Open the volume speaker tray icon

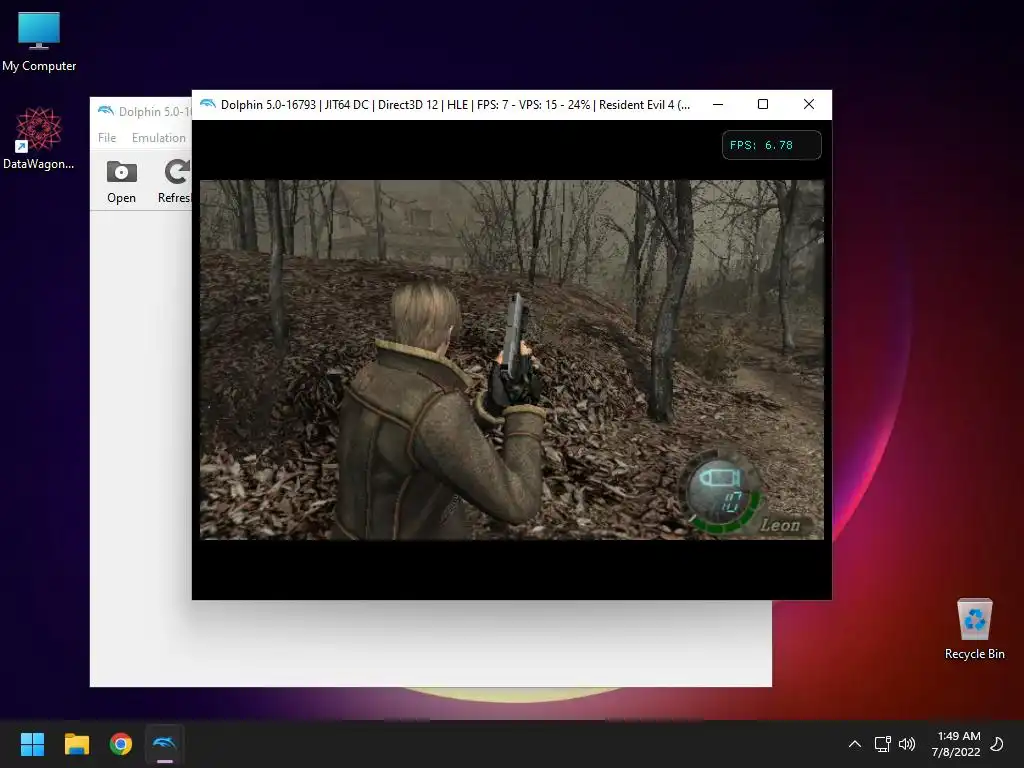click(x=906, y=744)
